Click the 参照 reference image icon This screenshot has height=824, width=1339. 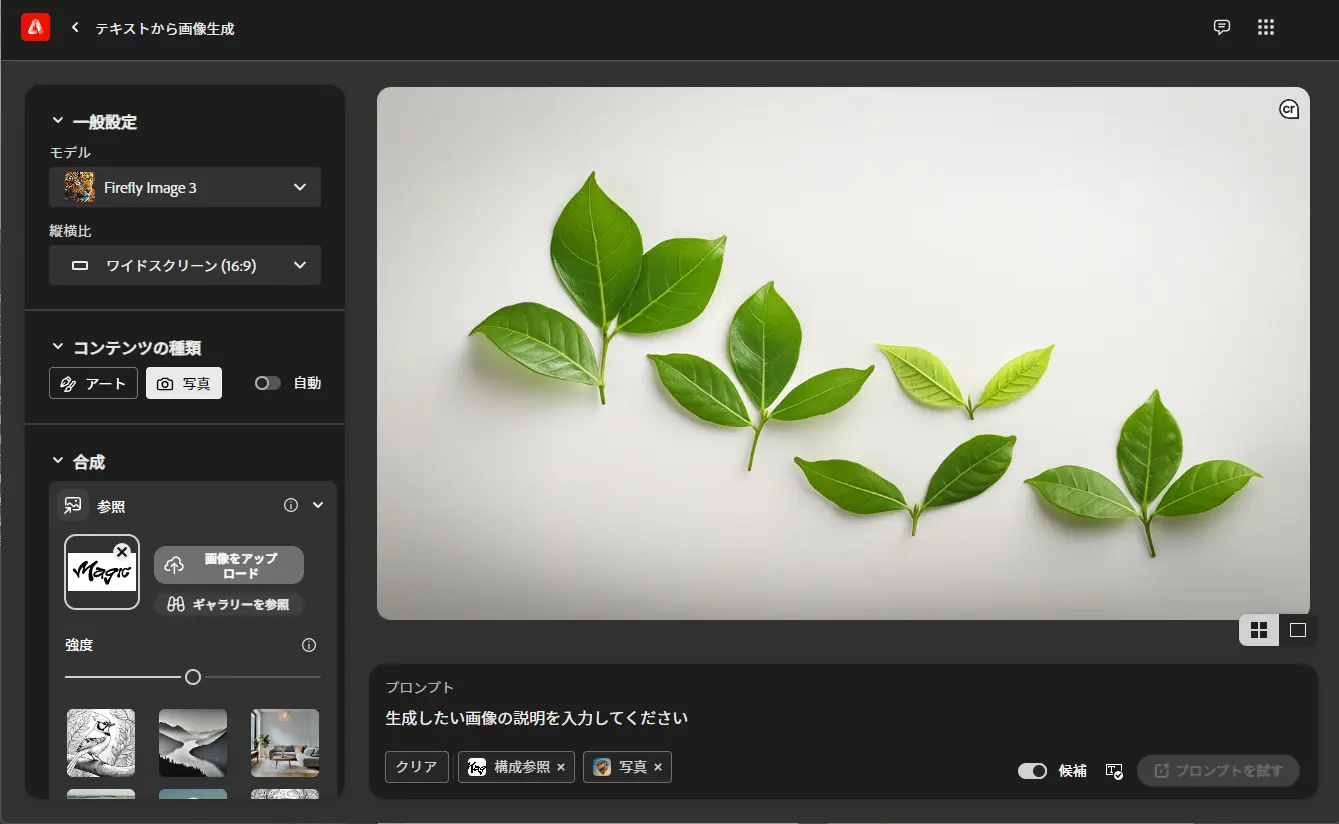pos(73,506)
